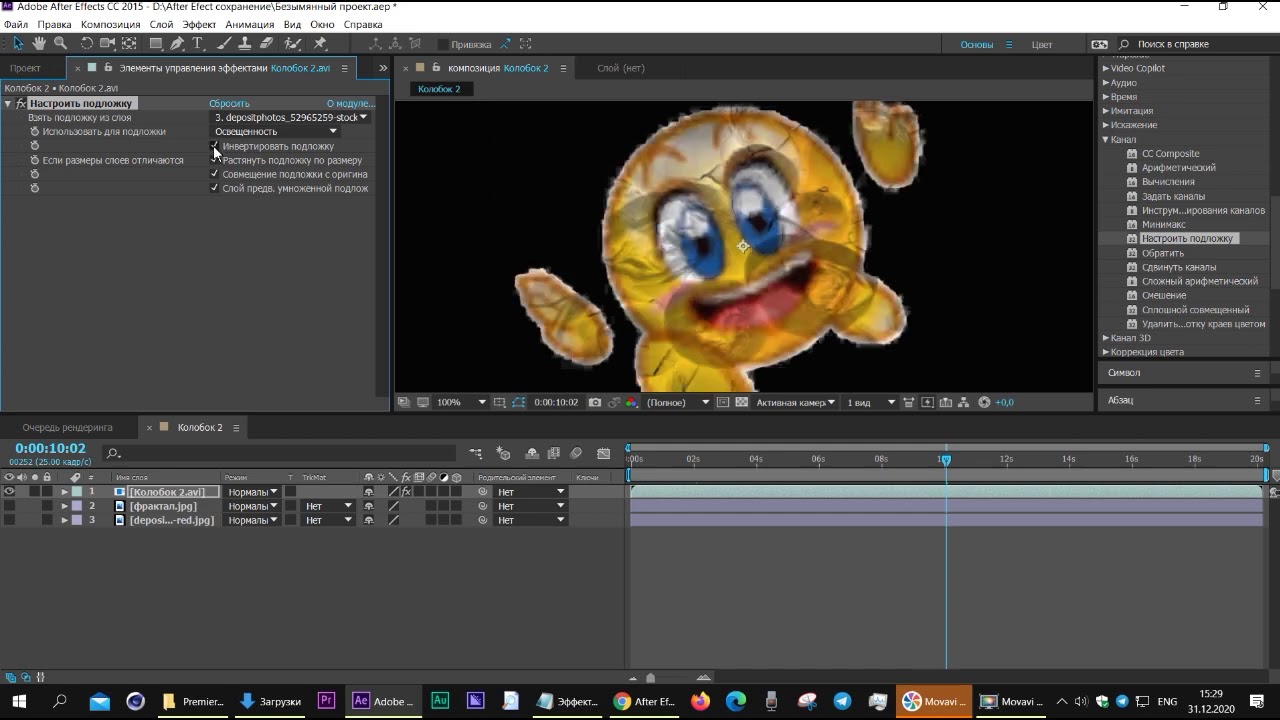This screenshot has width=1280, height=720.
Task: Open Взять подложку из слоя layer dropdown
Action: pos(291,117)
